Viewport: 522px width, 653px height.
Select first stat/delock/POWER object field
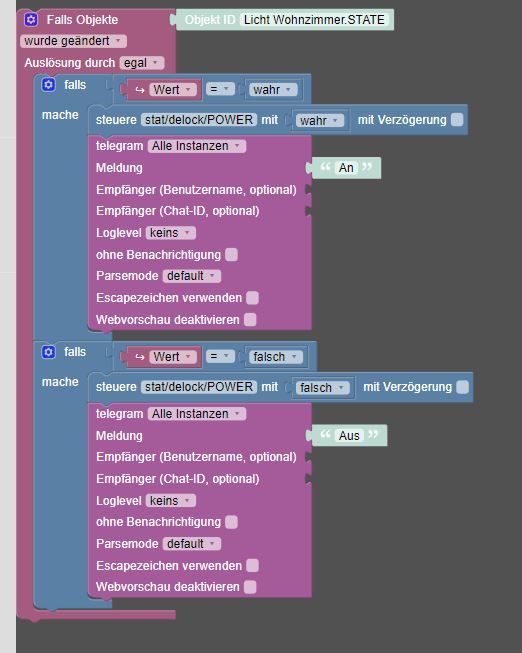(x=199, y=120)
